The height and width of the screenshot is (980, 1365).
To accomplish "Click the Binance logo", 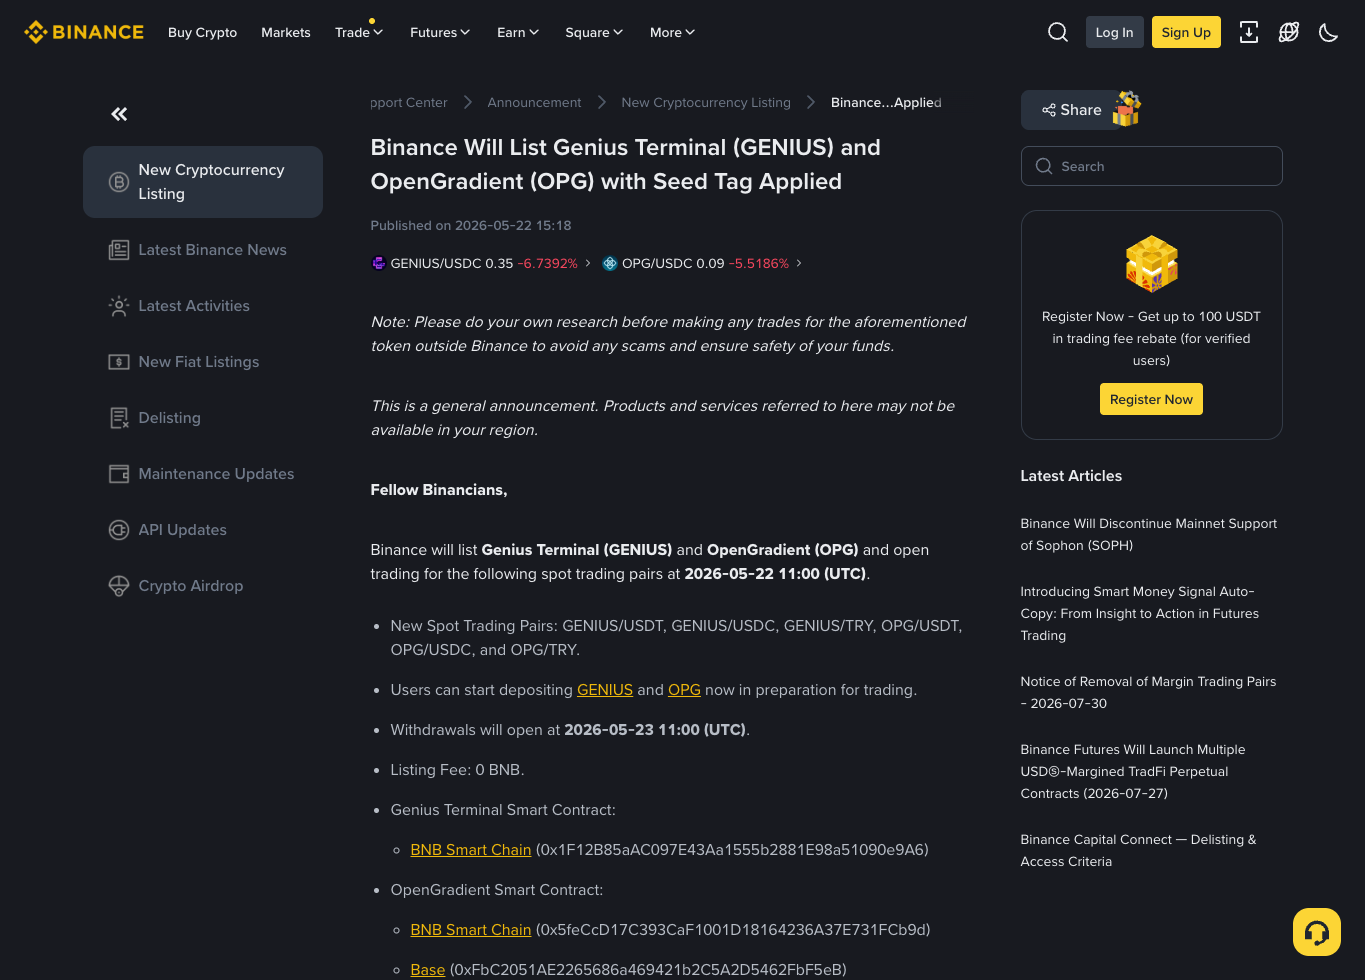I will 84,32.
